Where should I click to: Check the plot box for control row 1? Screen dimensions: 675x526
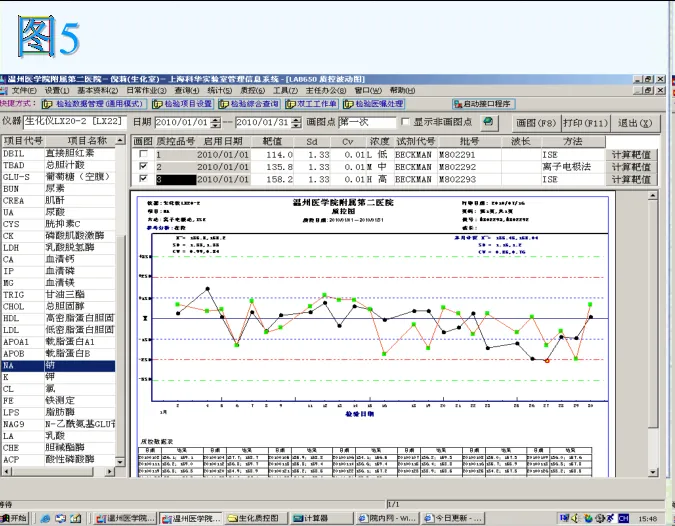pos(142,155)
